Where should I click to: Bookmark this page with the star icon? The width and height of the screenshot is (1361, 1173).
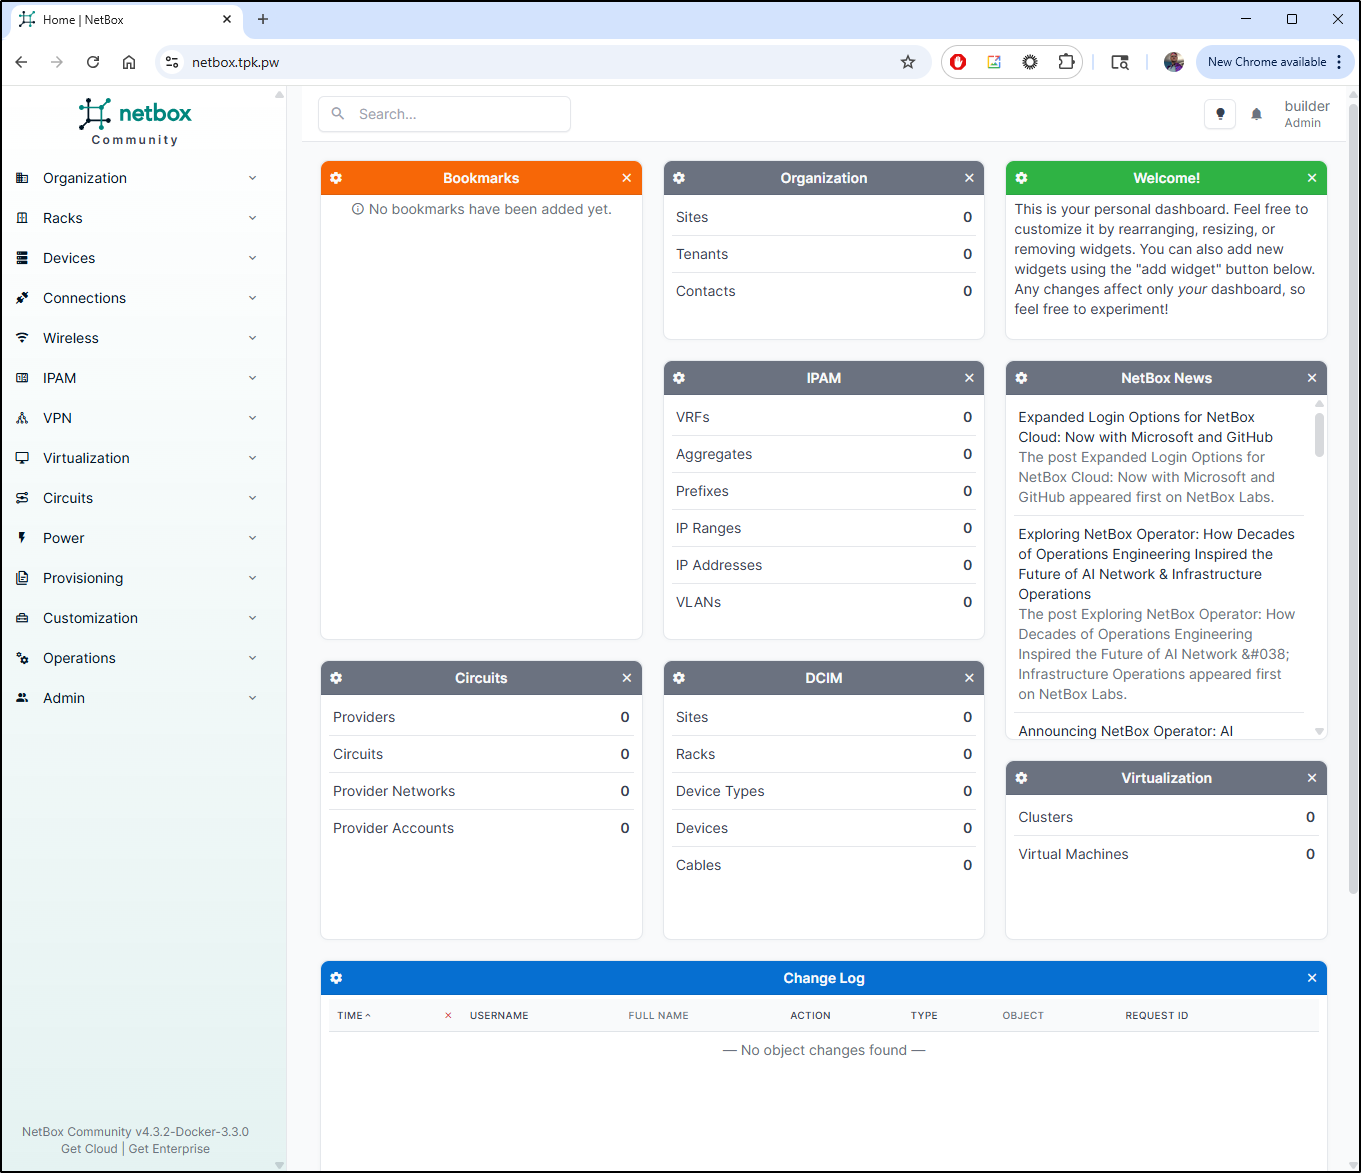908,62
